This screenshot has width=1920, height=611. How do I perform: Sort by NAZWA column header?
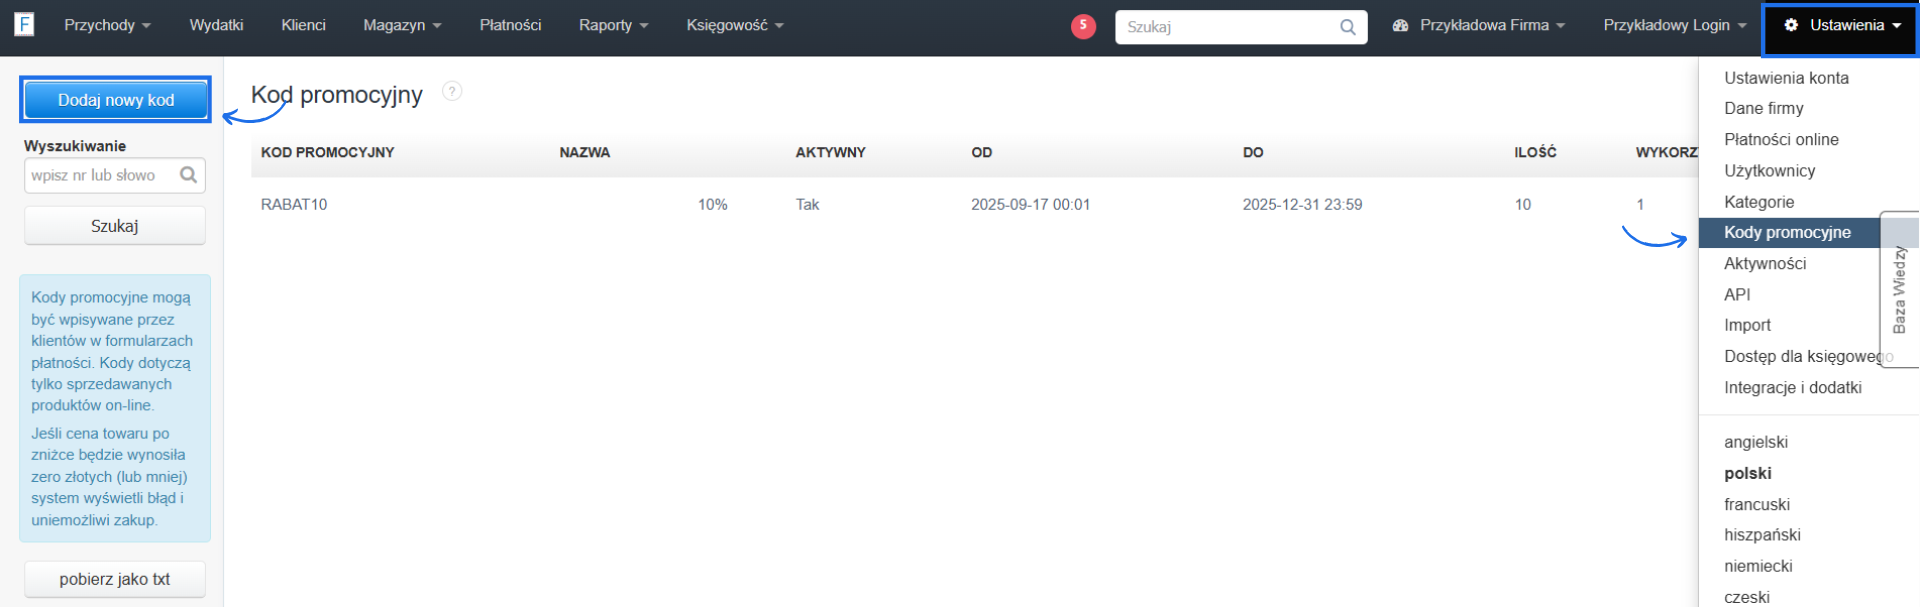point(585,153)
